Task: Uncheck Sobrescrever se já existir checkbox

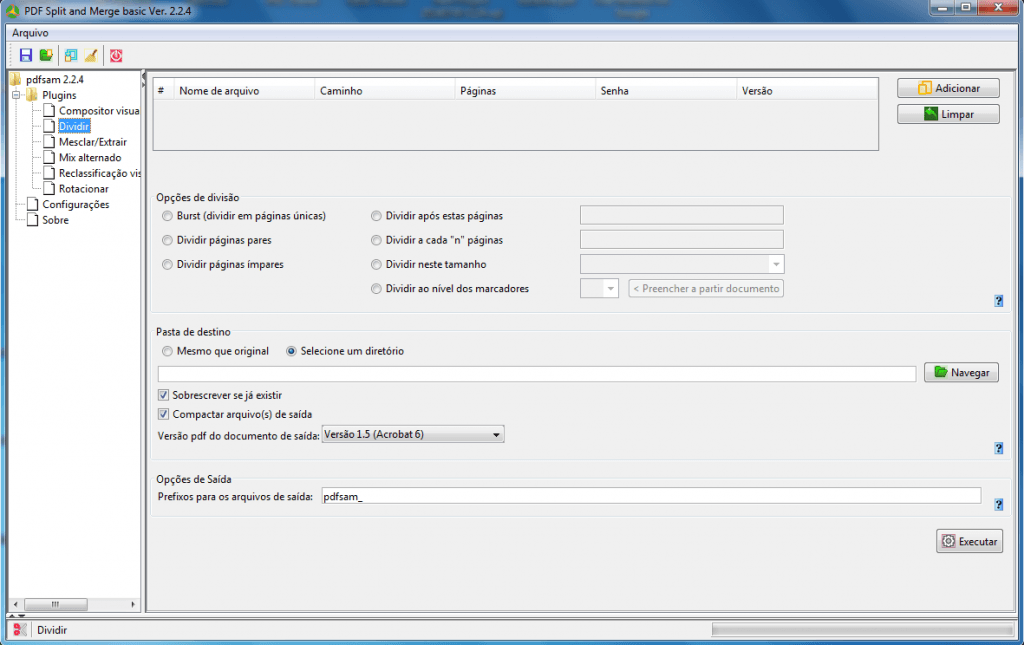Action: pyautogui.click(x=163, y=395)
